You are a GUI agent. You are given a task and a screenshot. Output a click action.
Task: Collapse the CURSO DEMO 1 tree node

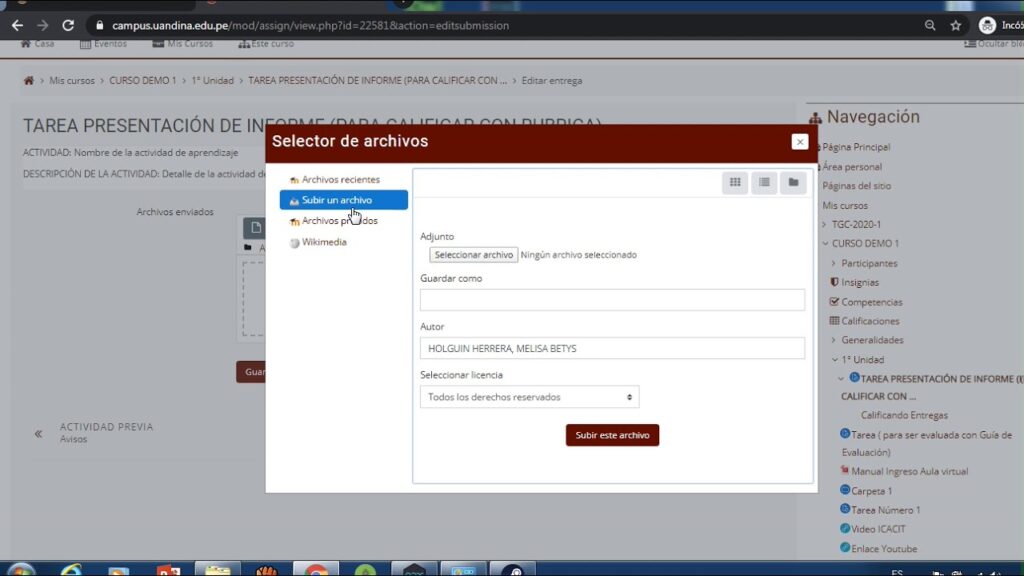825,244
